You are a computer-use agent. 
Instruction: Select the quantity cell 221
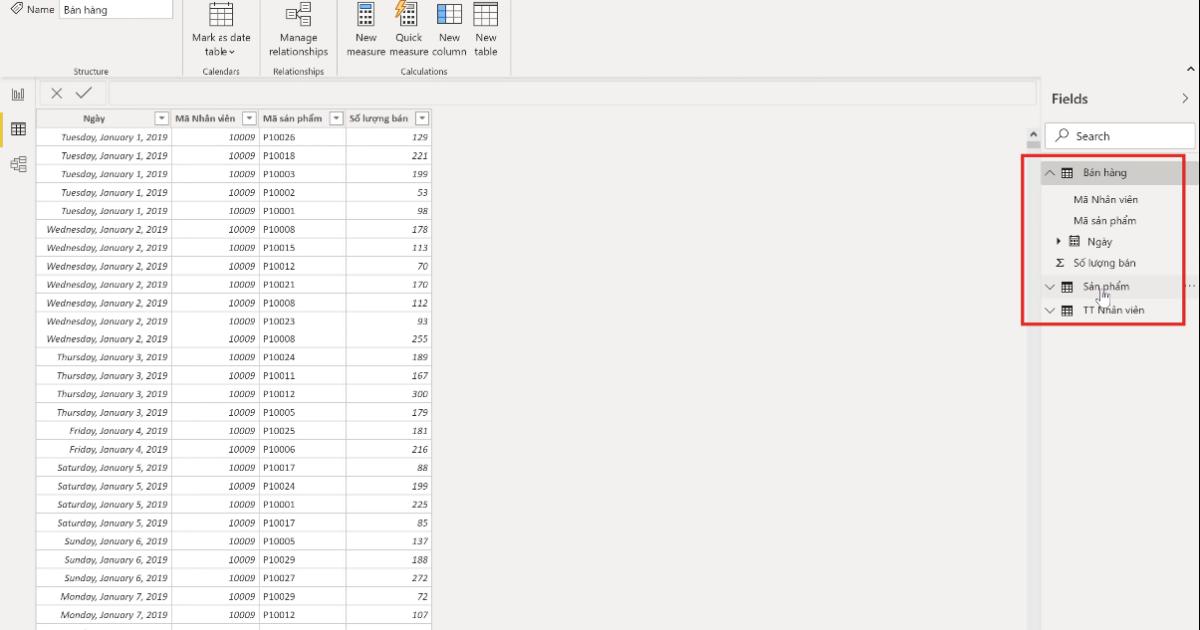tap(389, 156)
